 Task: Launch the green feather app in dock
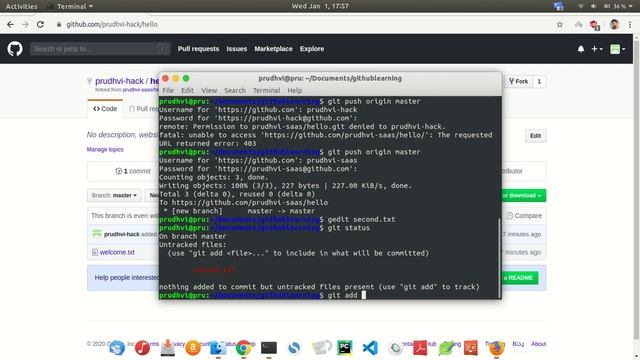[x=446, y=348]
